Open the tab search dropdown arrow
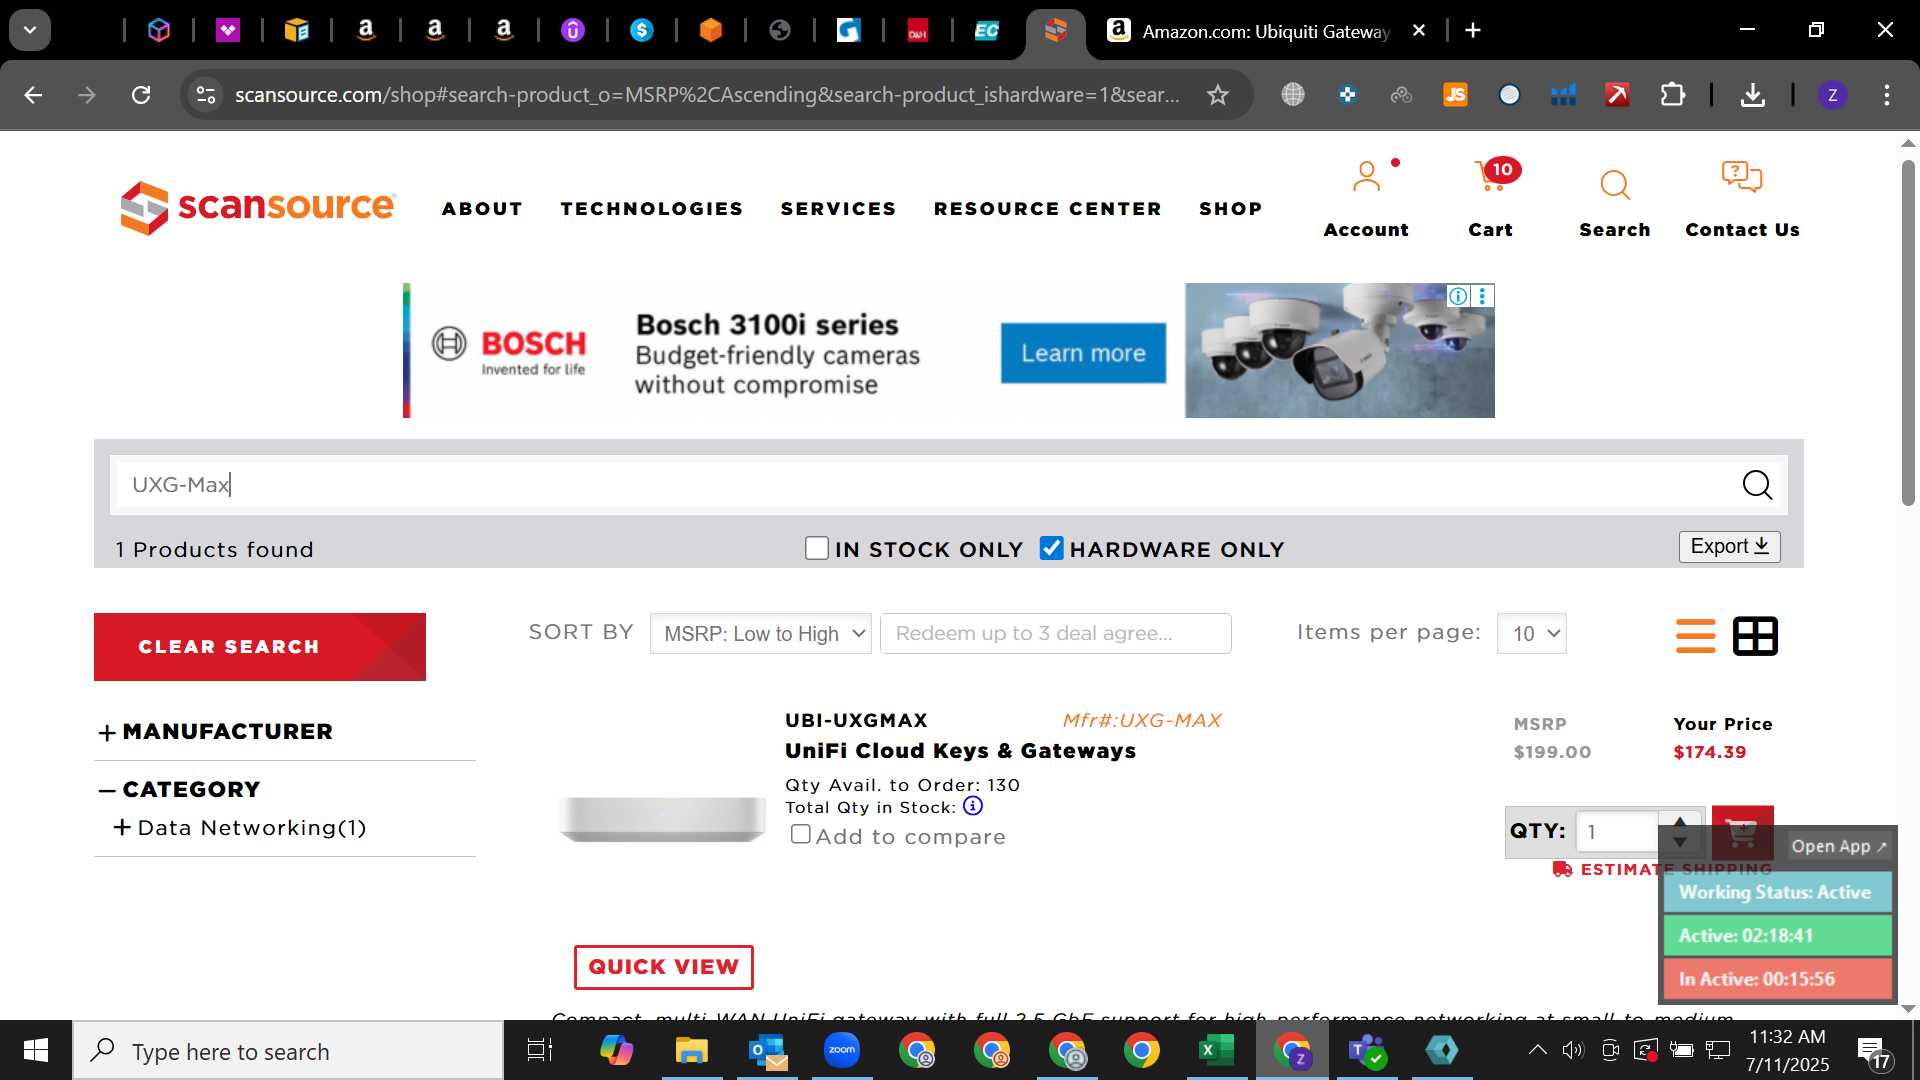This screenshot has width=1920, height=1080. click(30, 31)
